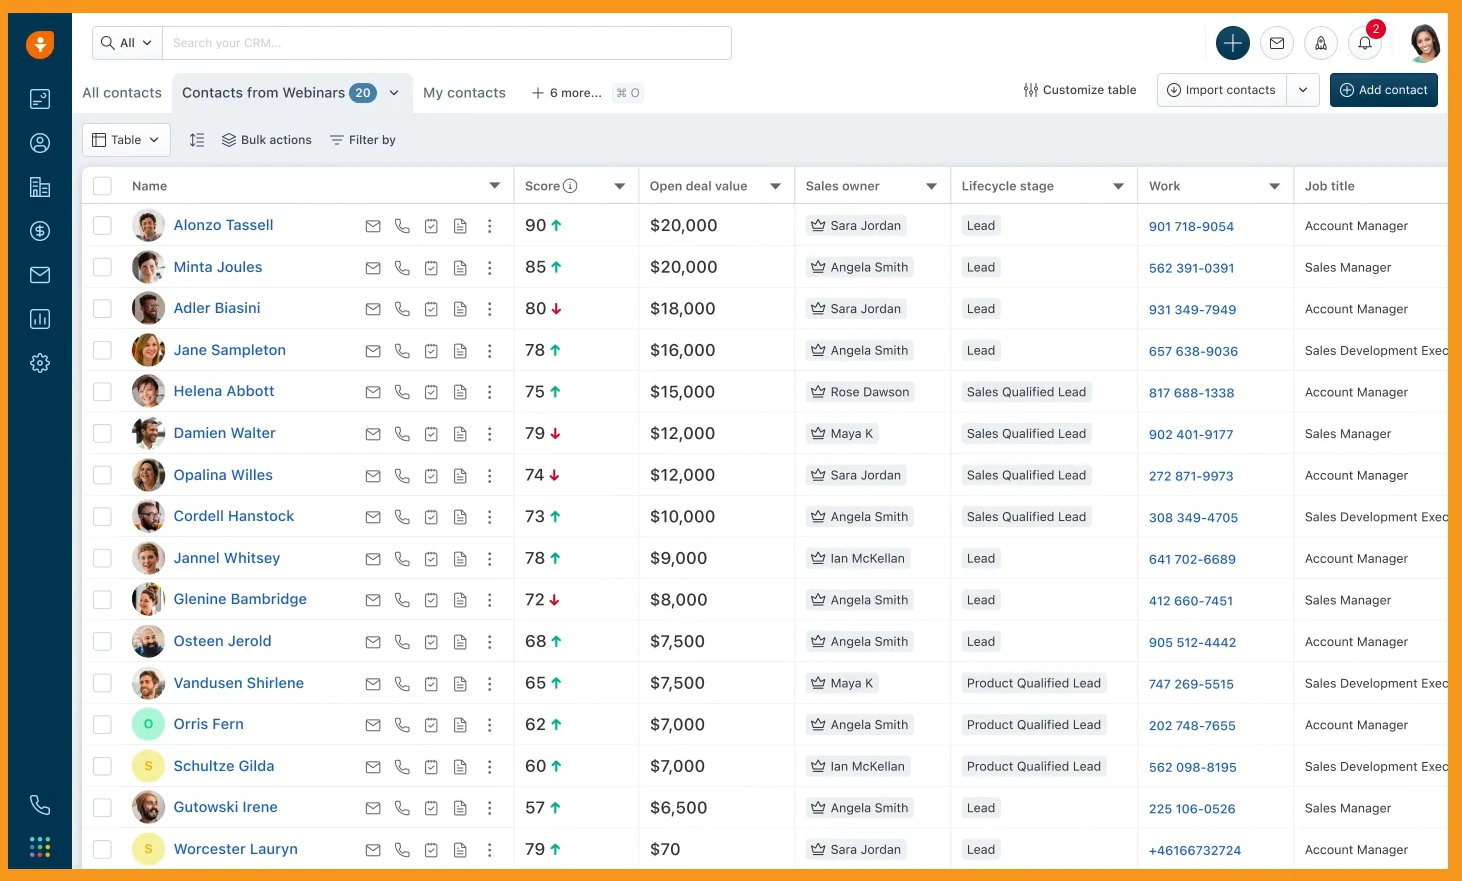1462x881 pixels.
Task: Click the Add contact button
Action: 1383,90
